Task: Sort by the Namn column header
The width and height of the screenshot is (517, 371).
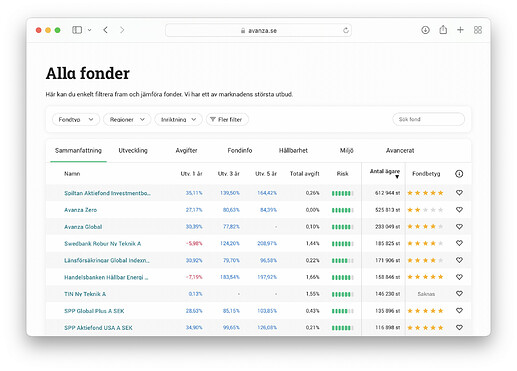Action: point(72,174)
